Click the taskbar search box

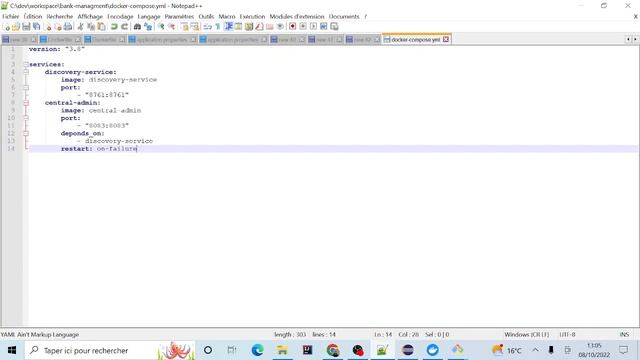tap(110, 350)
